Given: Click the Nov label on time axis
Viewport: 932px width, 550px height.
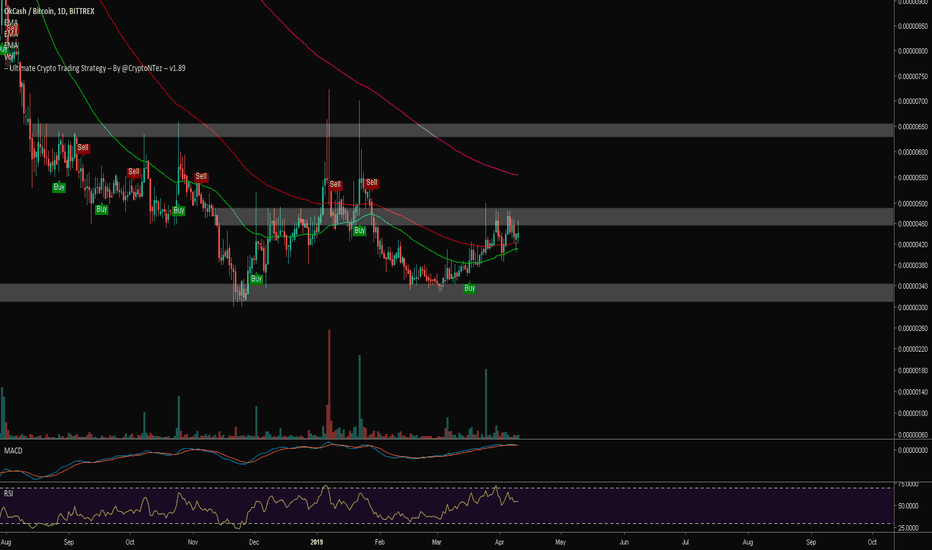Looking at the screenshot, I should 192,542.
